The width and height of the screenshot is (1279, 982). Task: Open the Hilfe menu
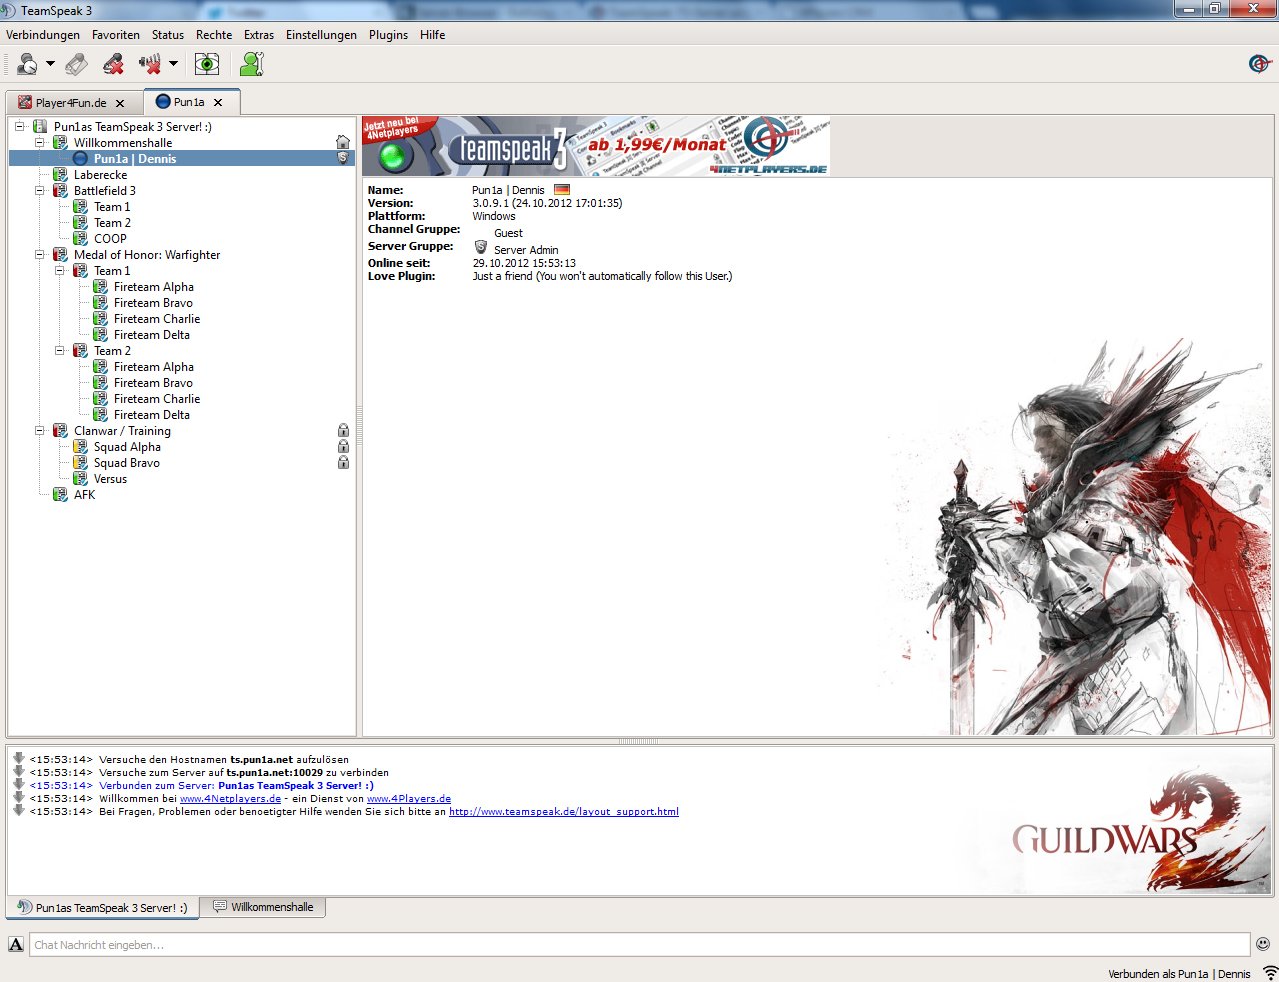pyautogui.click(x=432, y=35)
